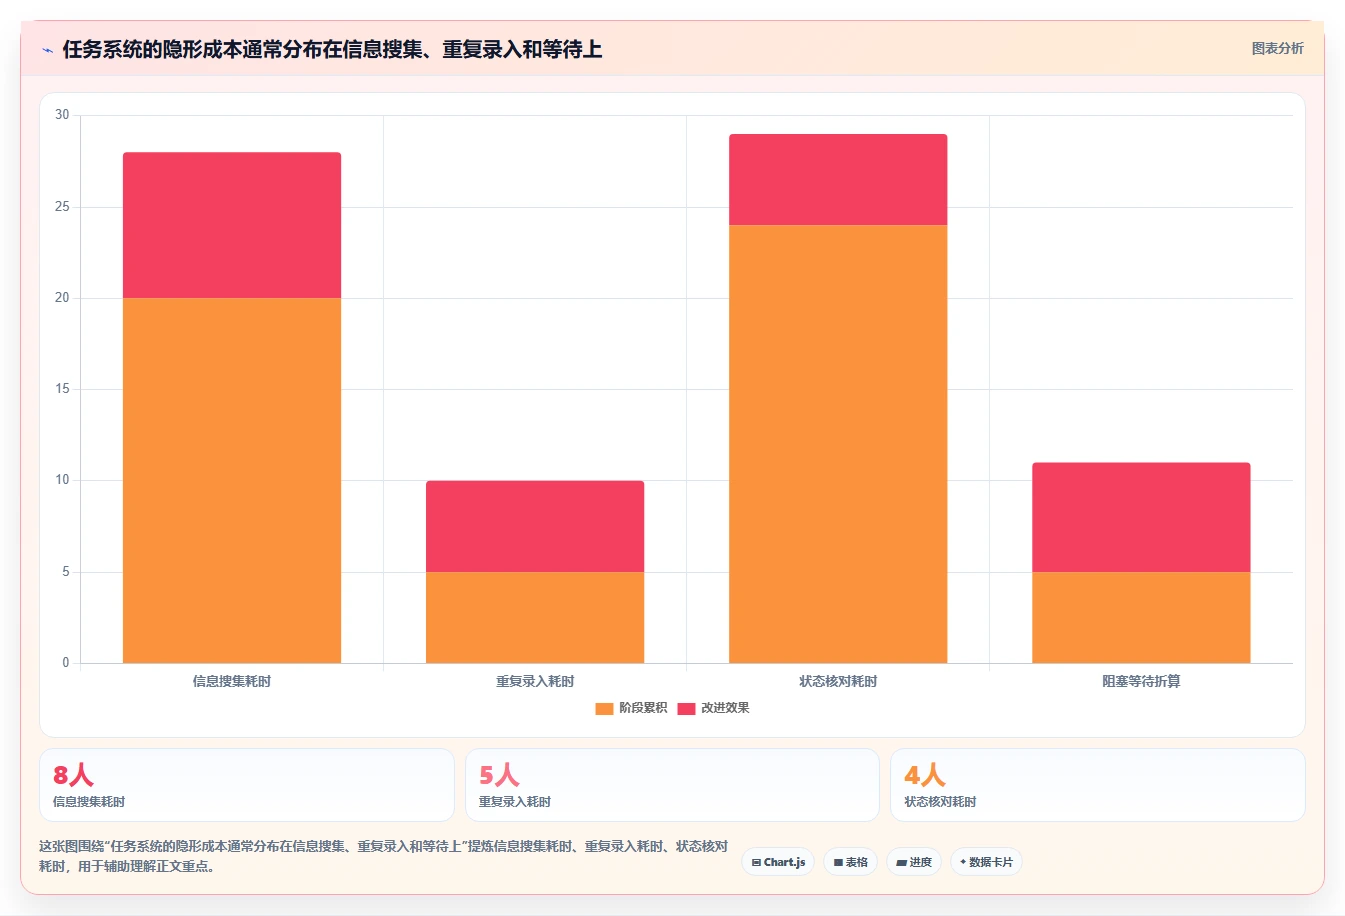The height and width of the screenshot is (916, 1345).
Task: Click the 进度 tag chip
Action: point(914,862)
